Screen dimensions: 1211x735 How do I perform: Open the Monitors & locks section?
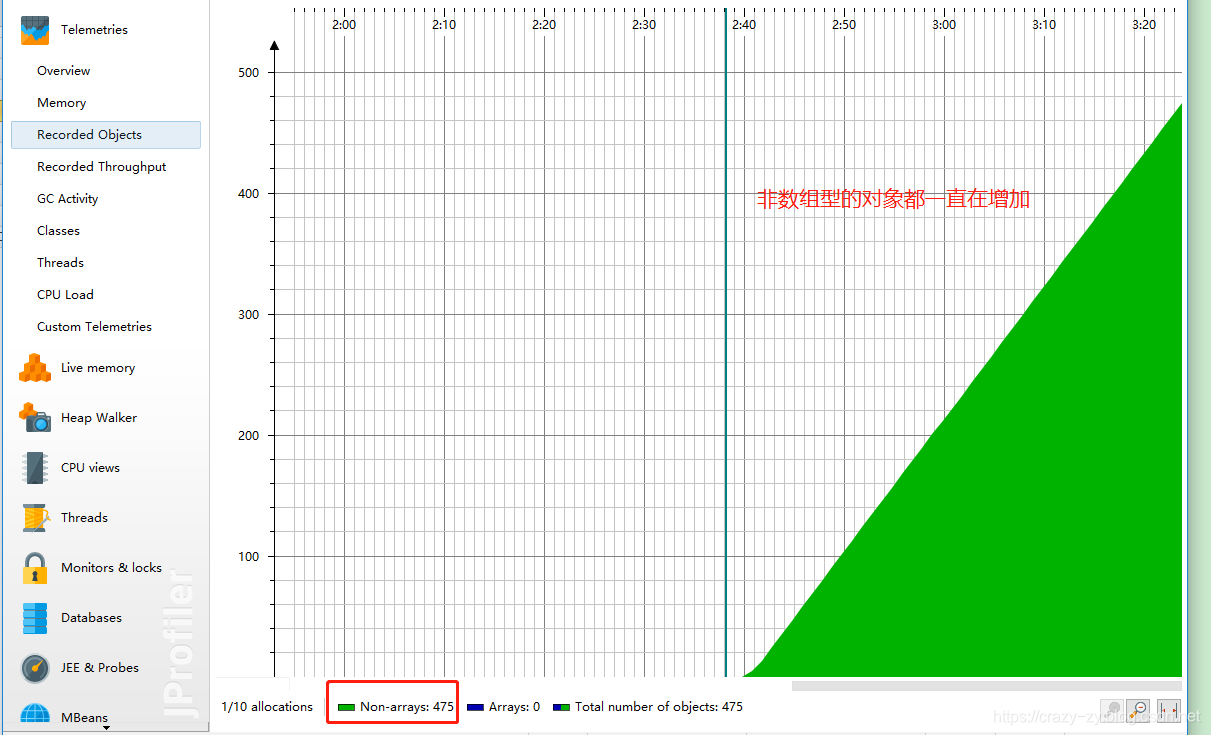pos(111,568)
